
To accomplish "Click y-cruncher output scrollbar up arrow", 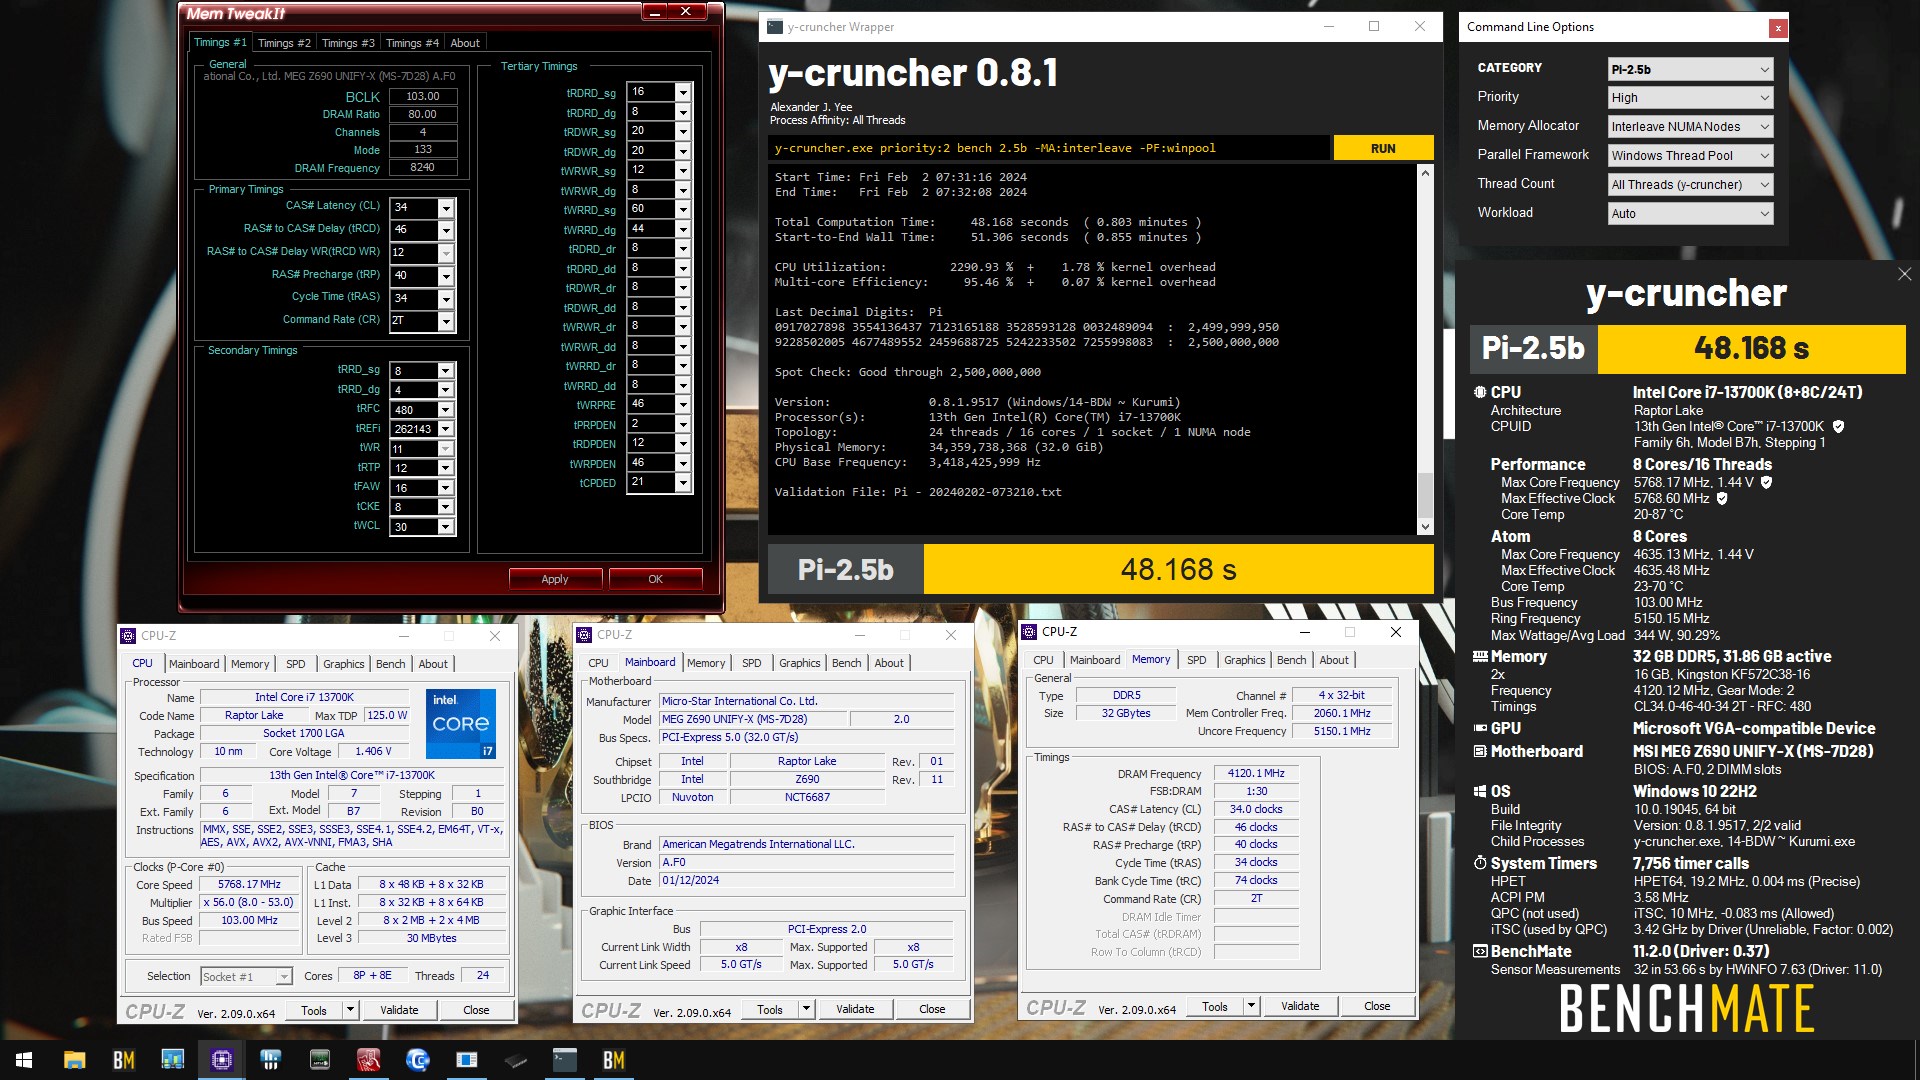I will coord(1425,173).
